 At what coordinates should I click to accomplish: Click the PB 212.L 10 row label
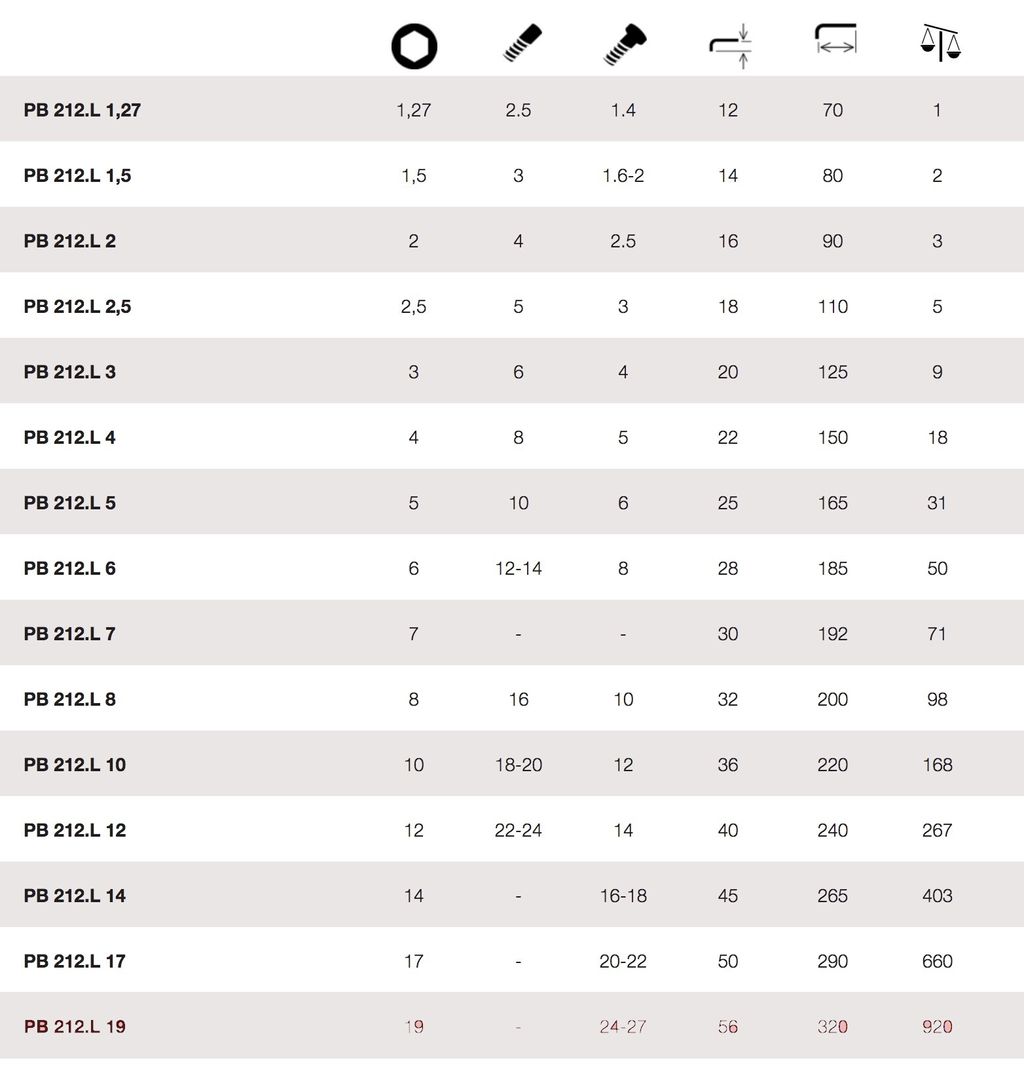tap(75, 765)
